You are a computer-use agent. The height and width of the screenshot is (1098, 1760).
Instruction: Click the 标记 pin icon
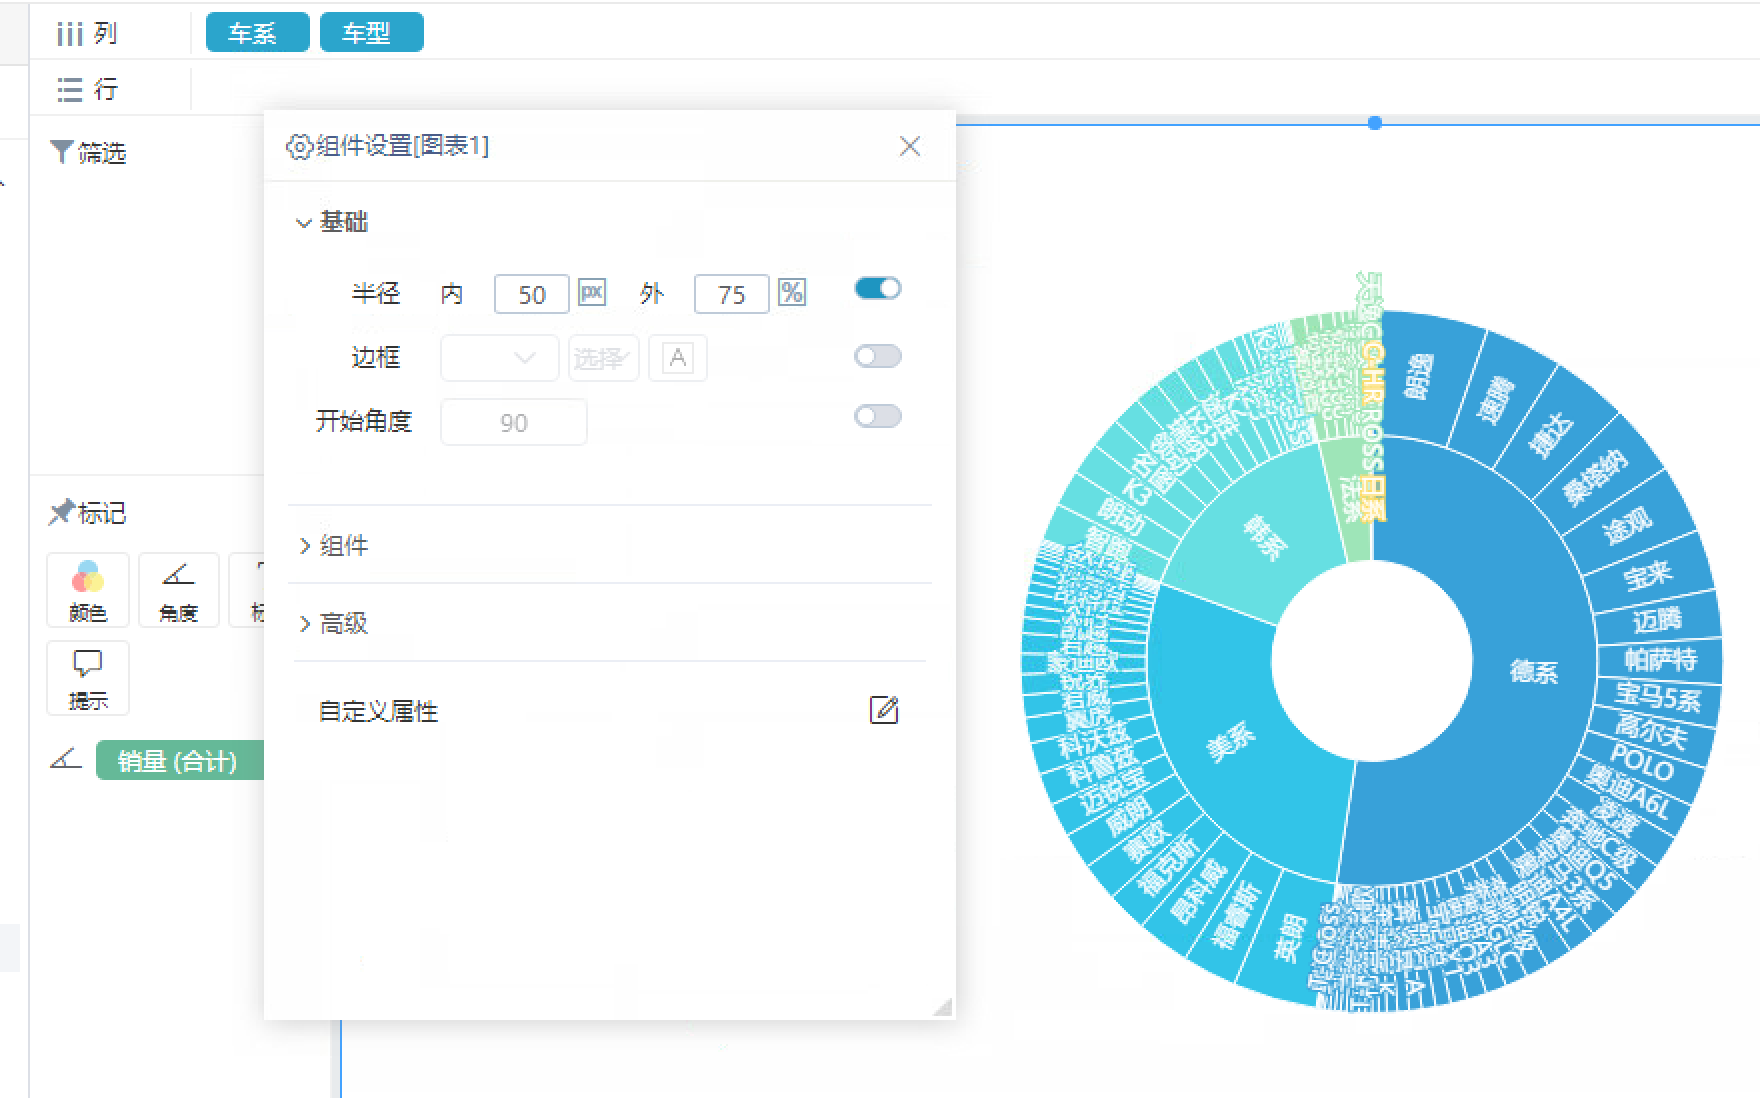point(61,513)
